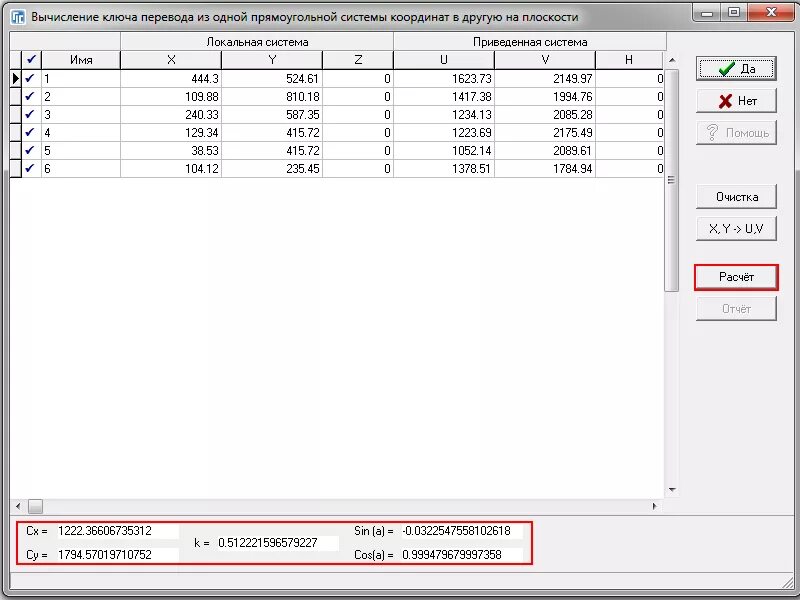
Task: Click into the Sin (a) value field
Action: point(462,531)
